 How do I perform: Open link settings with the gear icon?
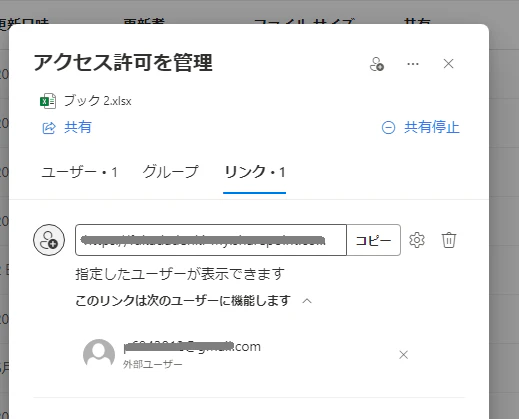point(417,240)
